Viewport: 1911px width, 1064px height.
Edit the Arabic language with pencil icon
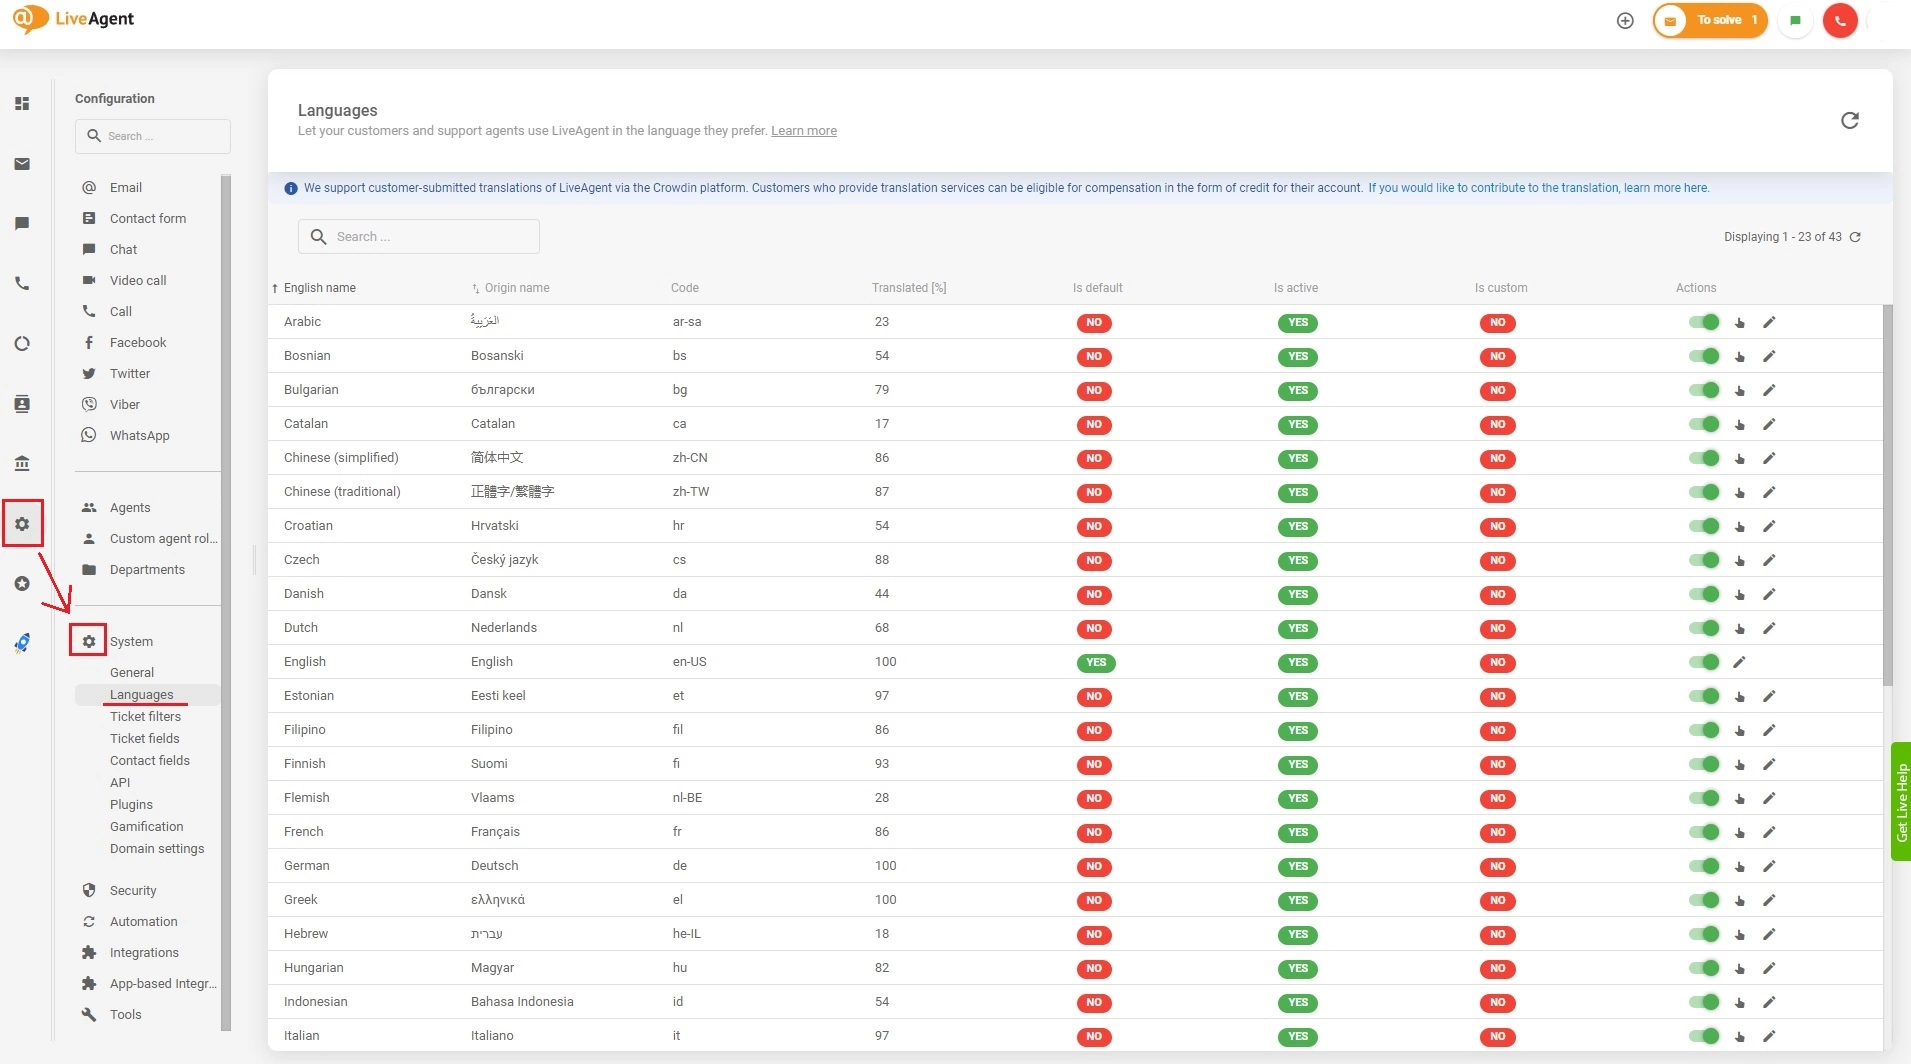pyautogui.click(x=1768, y=322)
